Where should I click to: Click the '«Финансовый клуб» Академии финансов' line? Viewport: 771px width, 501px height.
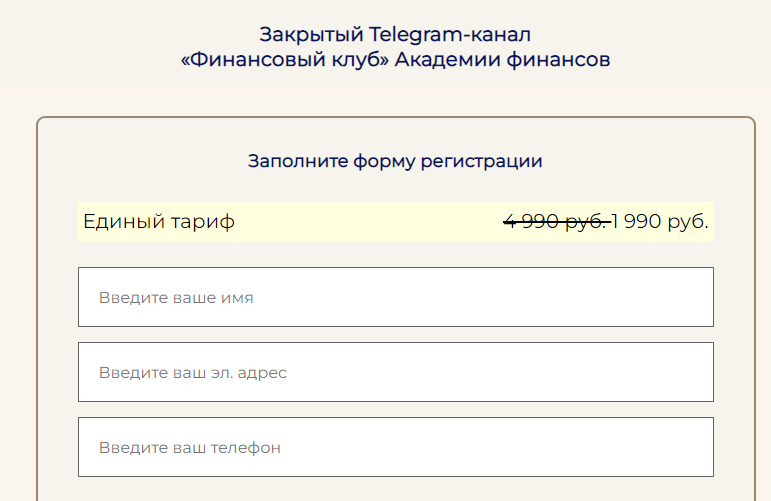[395, 60]
